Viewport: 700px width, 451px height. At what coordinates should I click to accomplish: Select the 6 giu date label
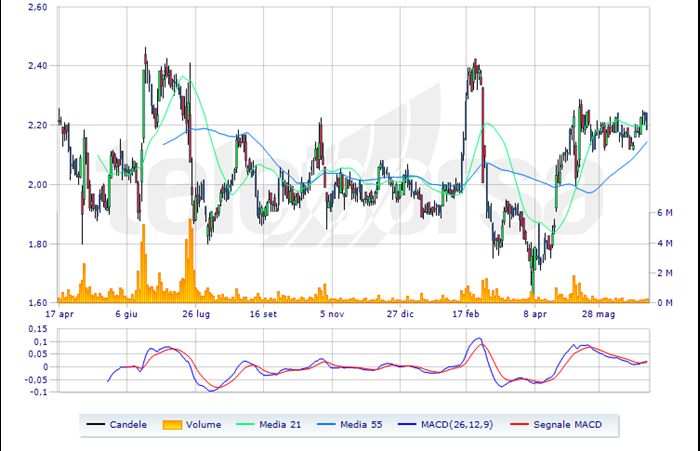pos(126,314)
